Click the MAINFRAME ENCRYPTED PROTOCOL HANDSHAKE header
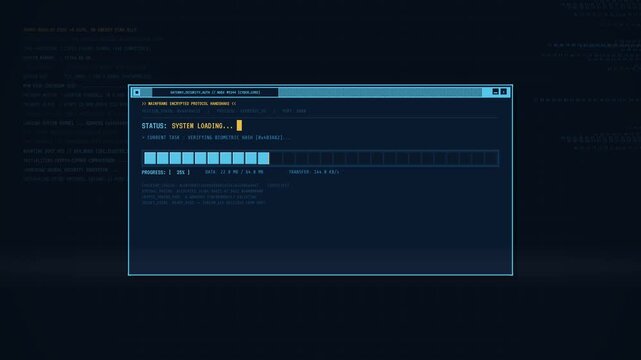This screenshot has width=641, height=360. point(189,104)
